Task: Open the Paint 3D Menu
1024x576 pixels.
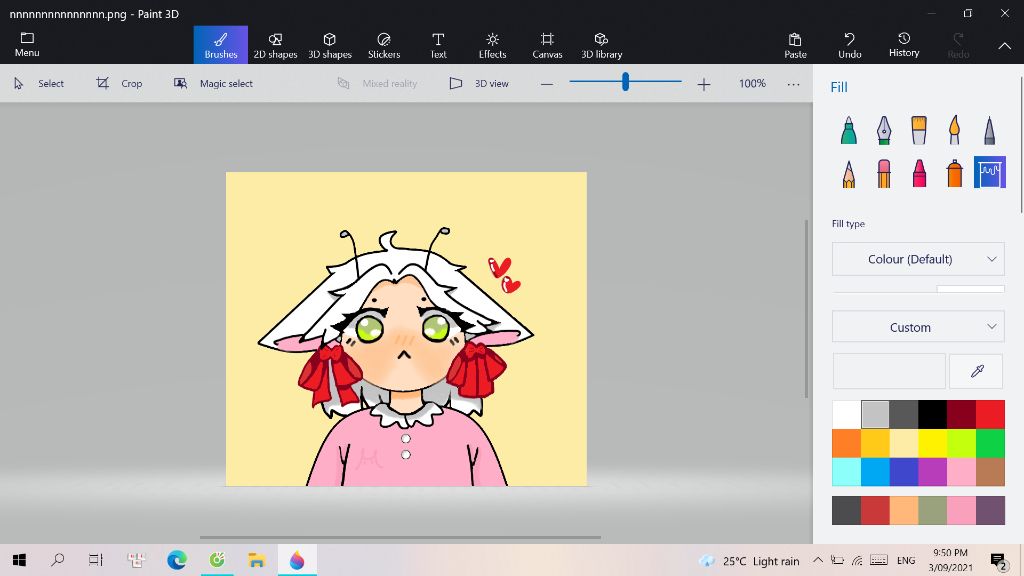Action: coord(27,44)
